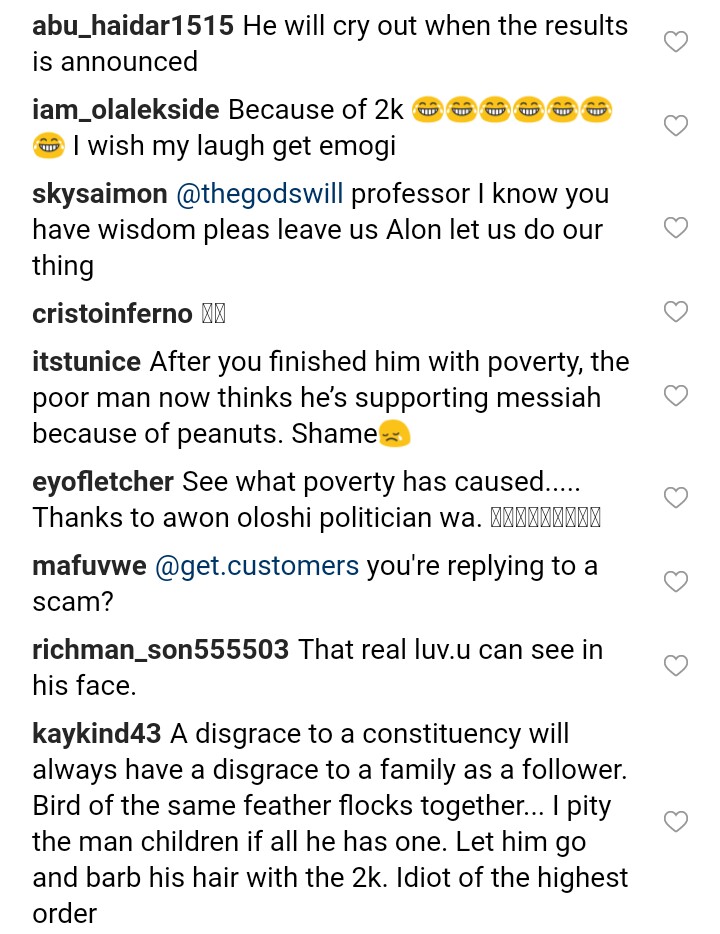720x934 pixels.
Task: Go to kaykind43's profile
Action: (96, 734)
